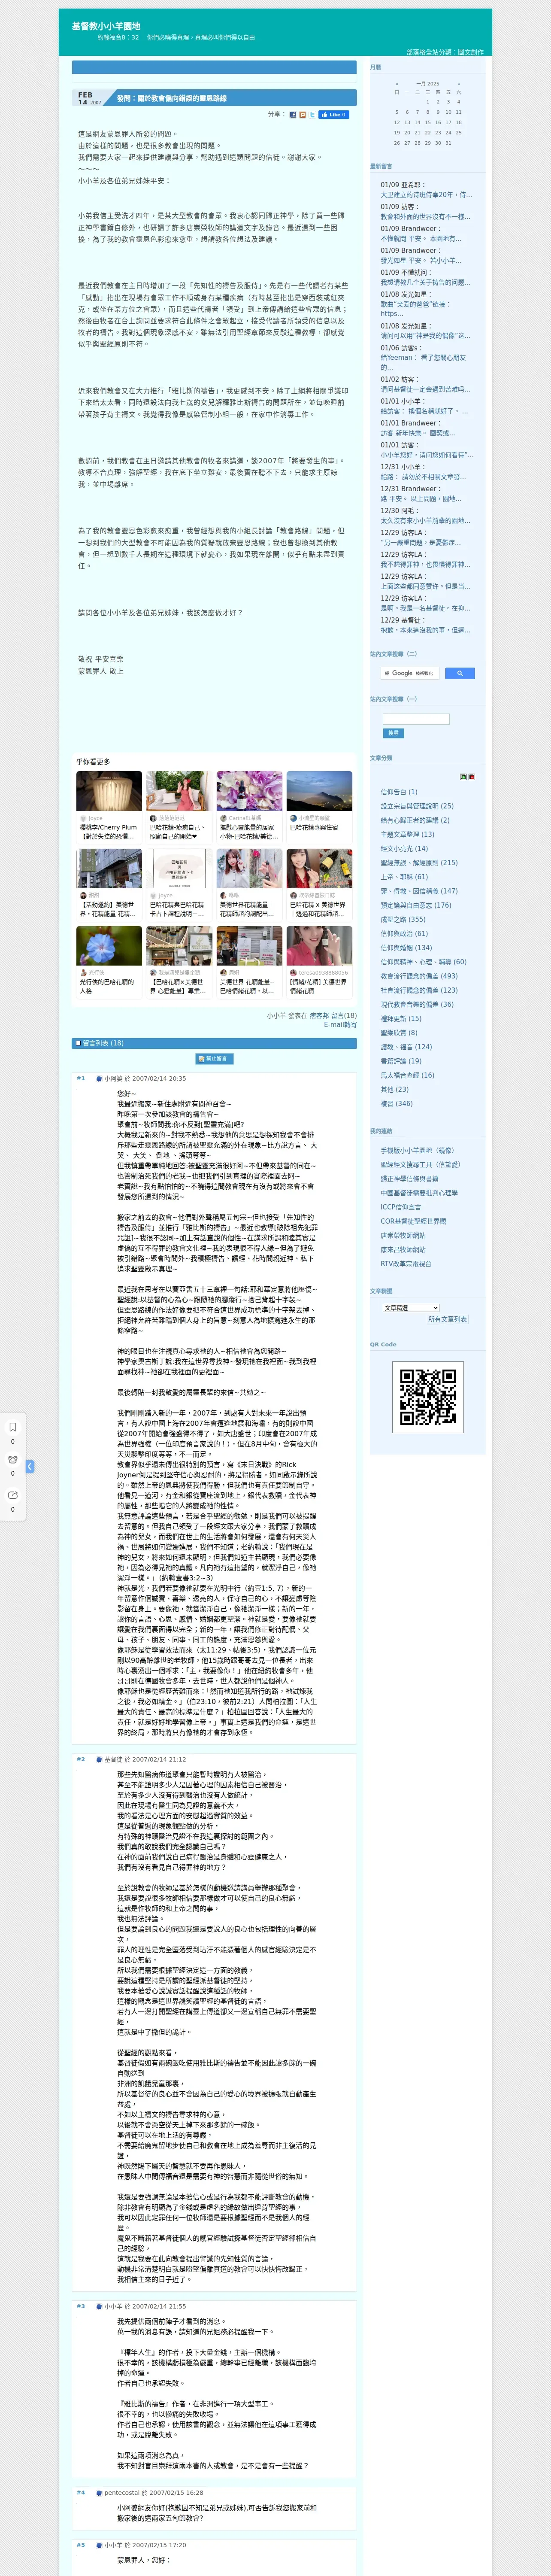The image size is (551, 2576).
Task: Select calendar date 14 in 一月 2025
Action: coord(418,122)
